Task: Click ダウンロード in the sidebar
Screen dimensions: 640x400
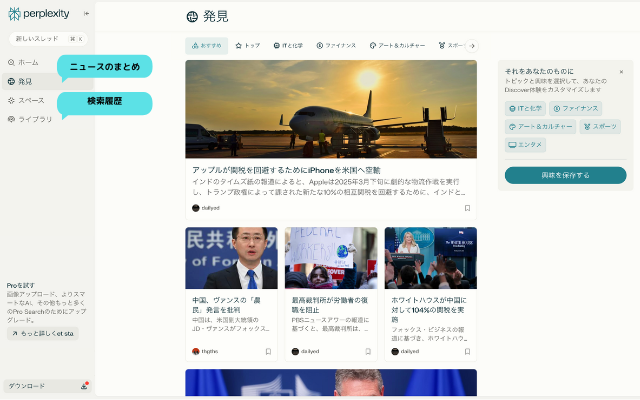Action: pos(47,386)
